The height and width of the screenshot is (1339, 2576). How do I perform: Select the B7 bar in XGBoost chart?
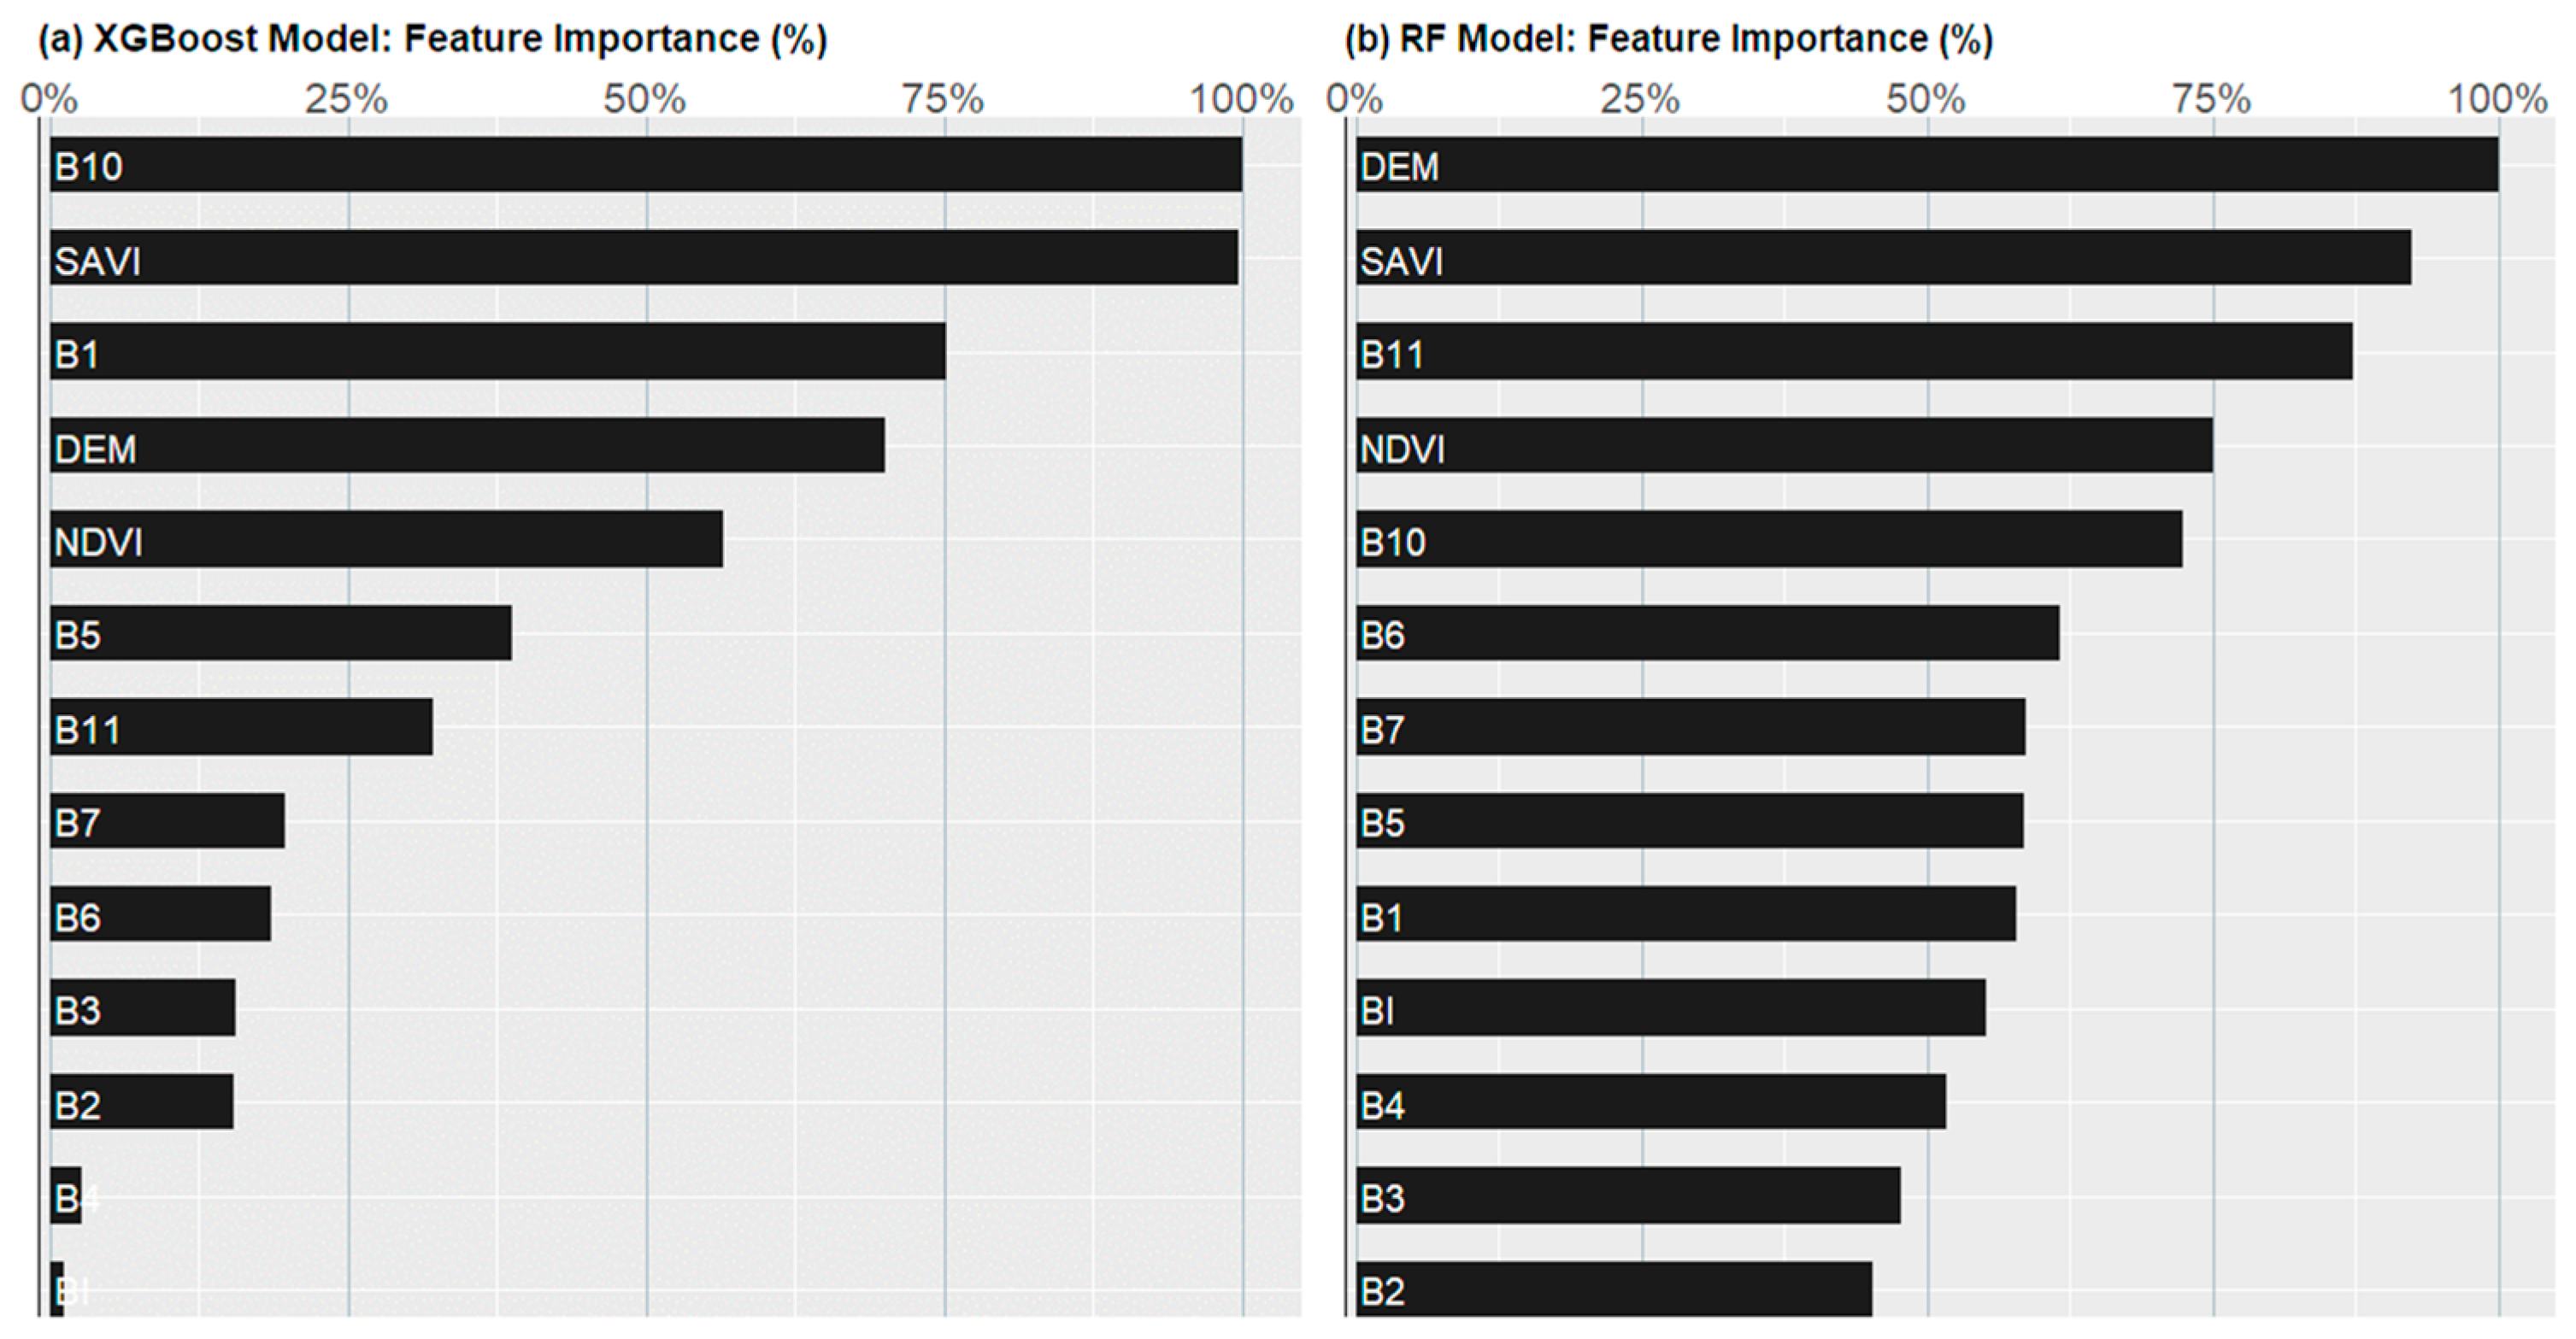point(167,821)
